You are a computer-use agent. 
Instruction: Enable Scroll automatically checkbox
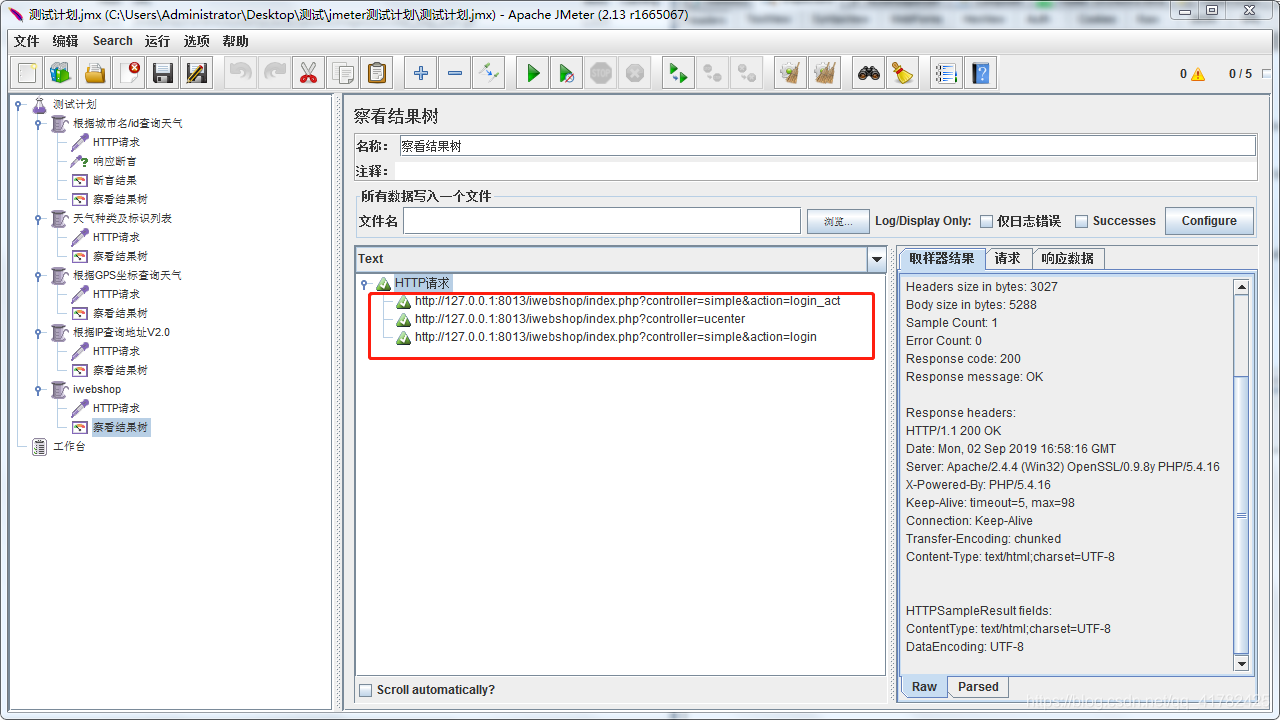click(x=366, y=690)
